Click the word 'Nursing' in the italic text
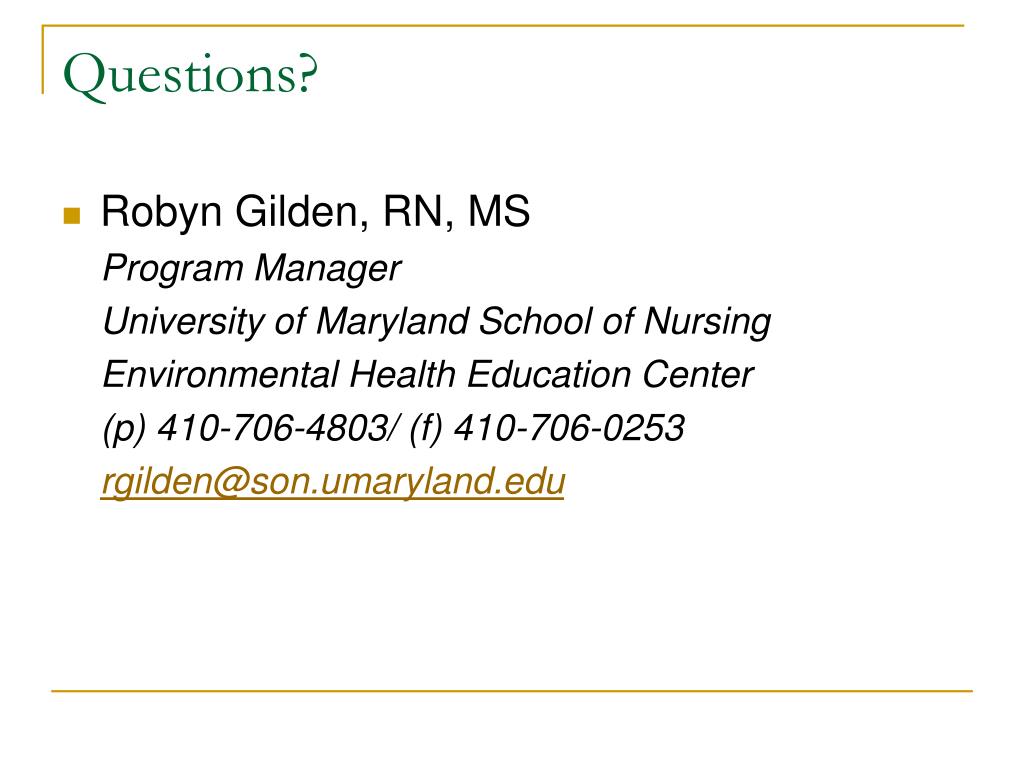1024x768 pixels. 707,322
